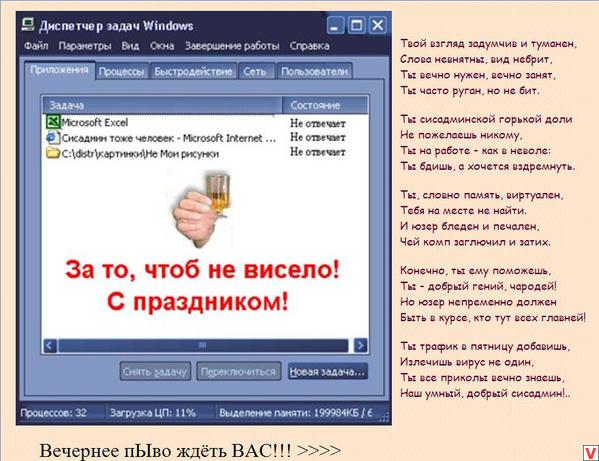Click the Снять задачу button
The height and width of the screenshot is (461, 599).
coord(155,372)
